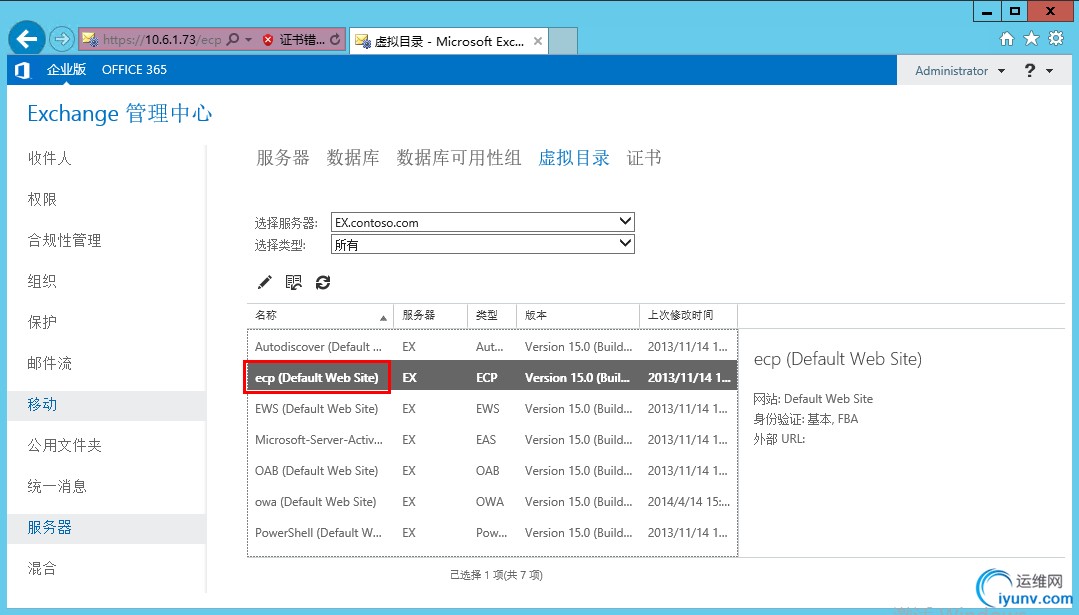Select the OAB (Default Web Site) row
Screen dimensions: 1079x615
coord(493,471)
